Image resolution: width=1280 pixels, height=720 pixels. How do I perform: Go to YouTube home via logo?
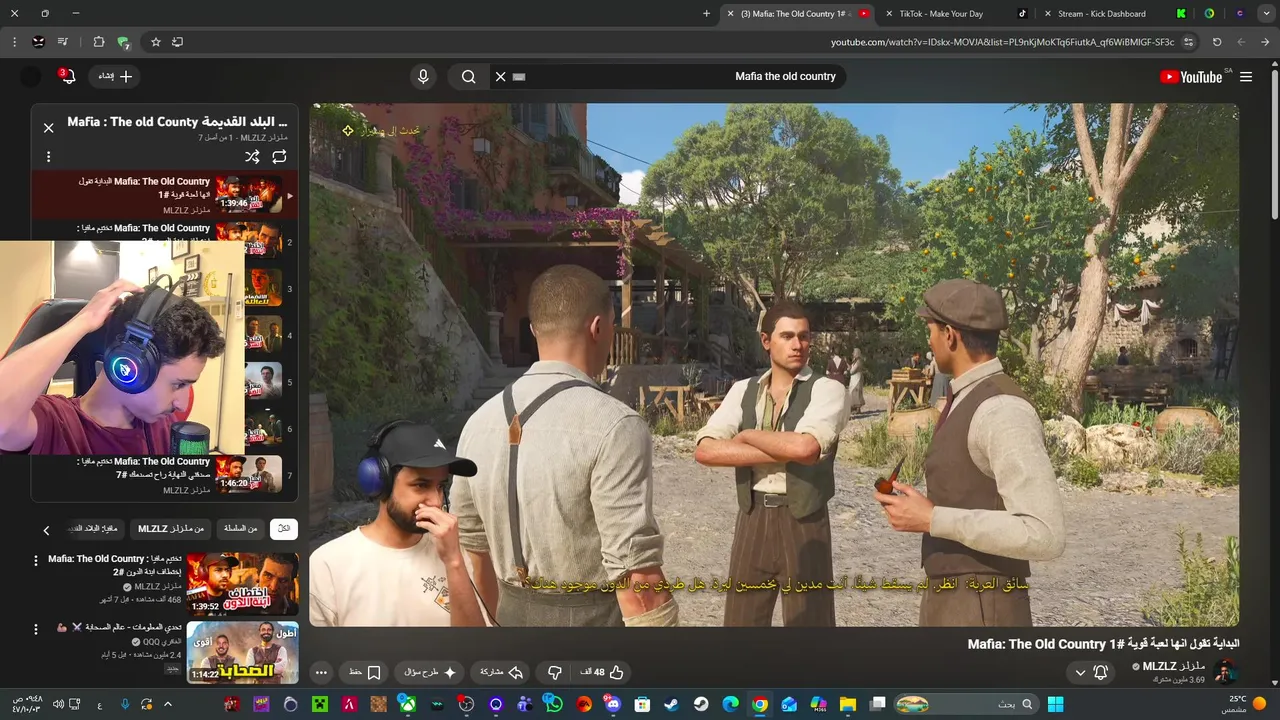(x=1191, y=77)
